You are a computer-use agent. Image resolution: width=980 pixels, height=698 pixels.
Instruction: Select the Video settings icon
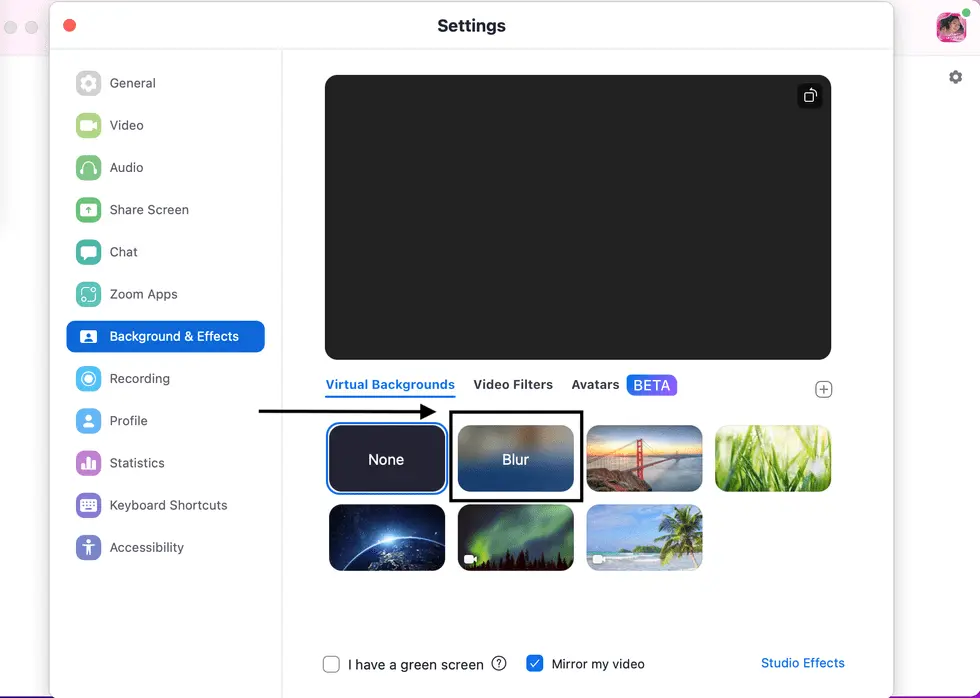(x=88, y=125)
